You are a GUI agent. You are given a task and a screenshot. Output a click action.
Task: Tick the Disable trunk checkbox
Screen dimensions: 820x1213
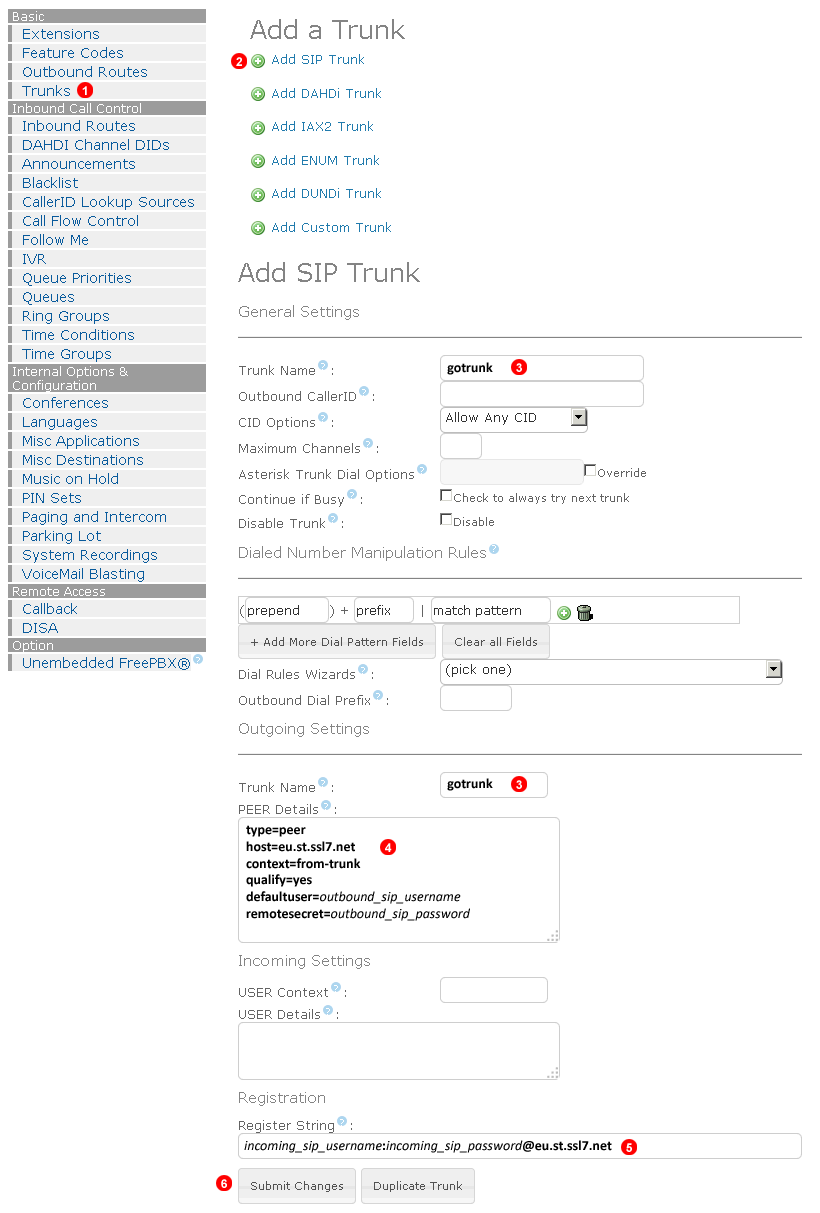pos(446,519)
